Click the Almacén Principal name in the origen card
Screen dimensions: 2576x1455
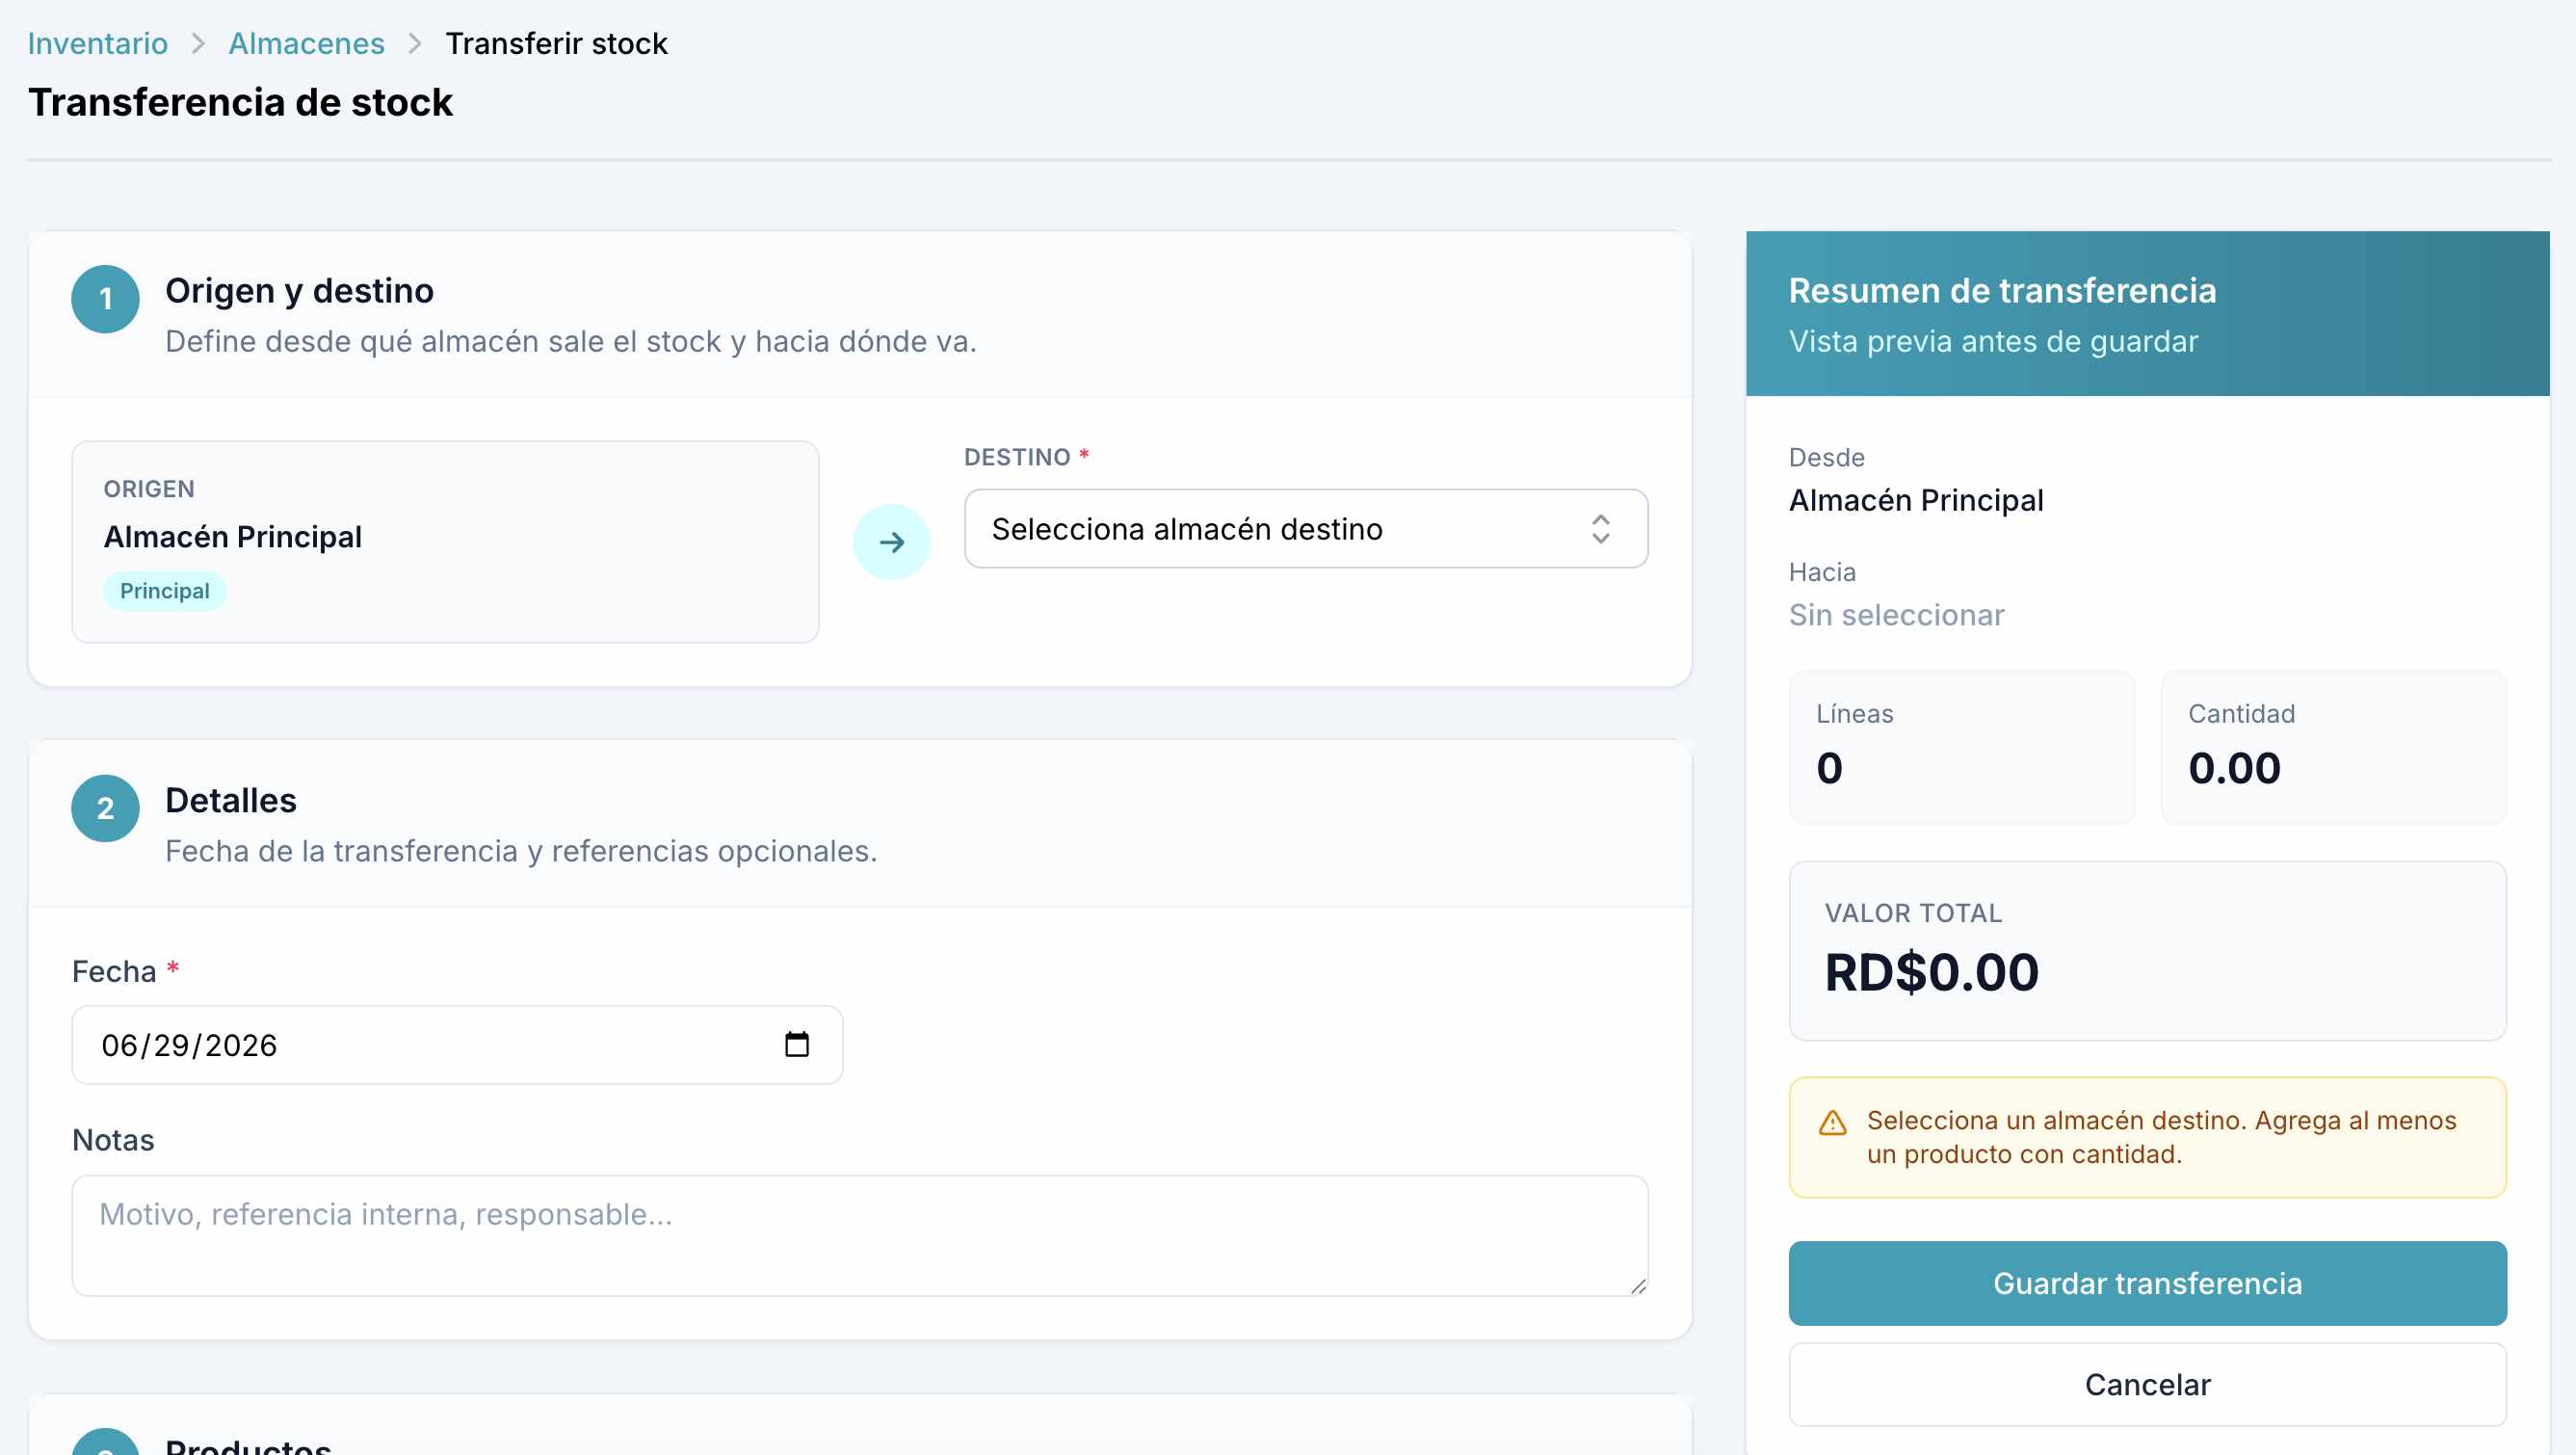[x=233, y=537]
